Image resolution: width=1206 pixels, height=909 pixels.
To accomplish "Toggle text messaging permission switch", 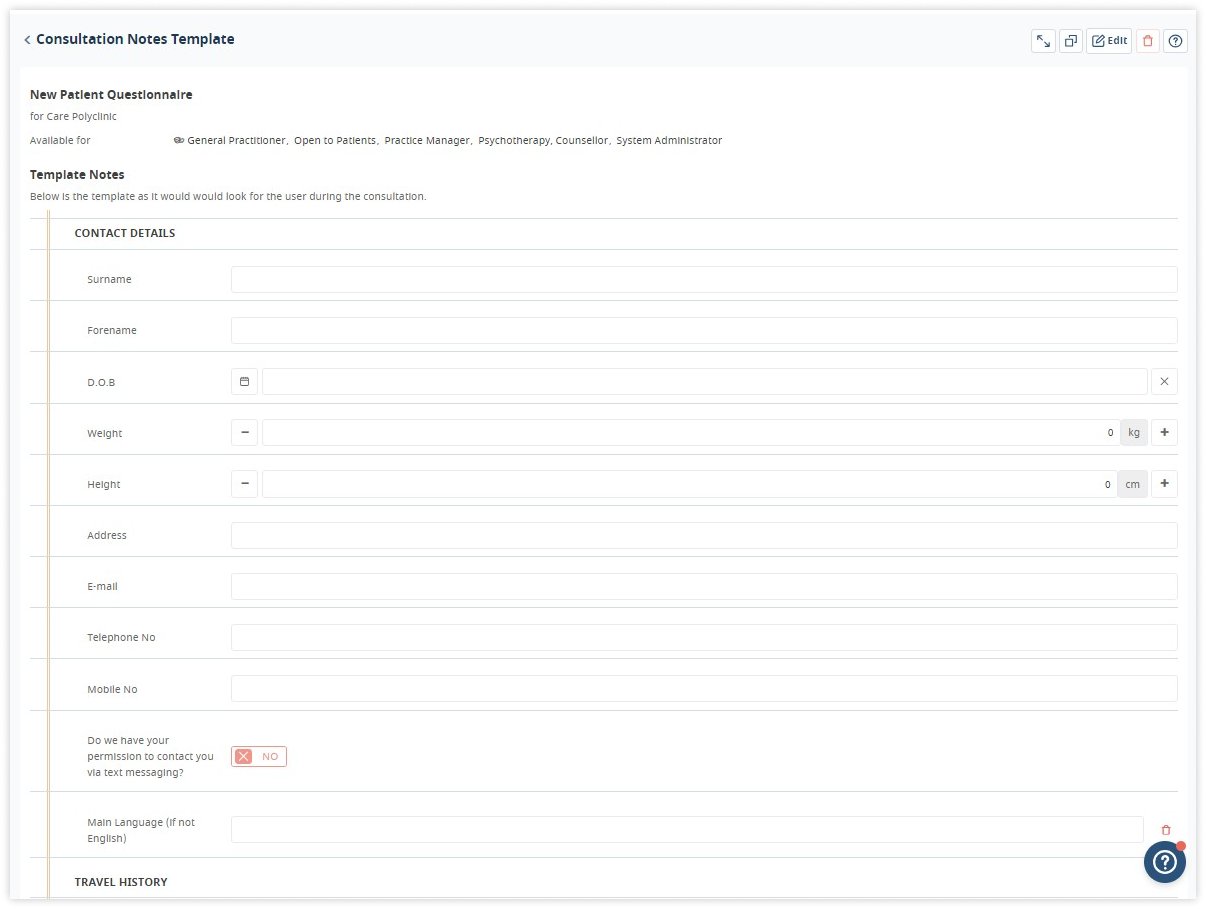I will click(259, 756).
